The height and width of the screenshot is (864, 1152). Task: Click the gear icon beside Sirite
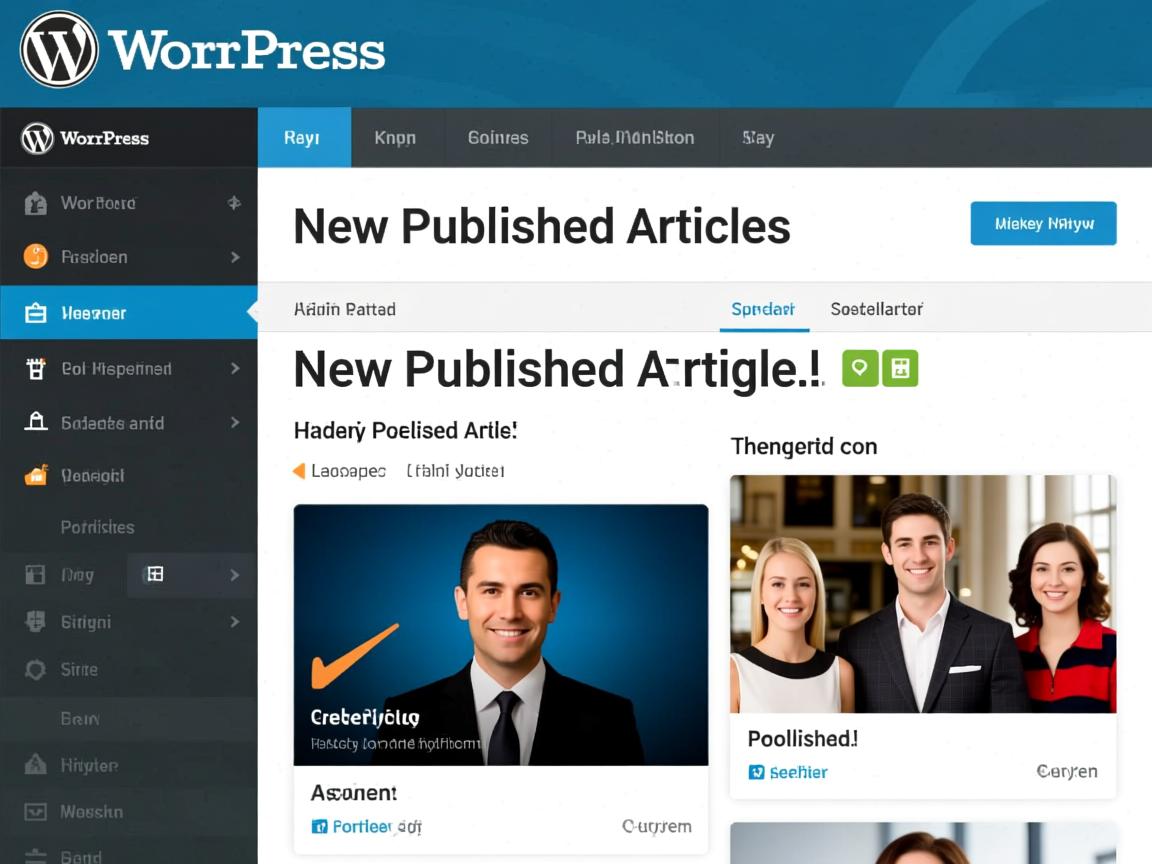(x=36, y=670)
